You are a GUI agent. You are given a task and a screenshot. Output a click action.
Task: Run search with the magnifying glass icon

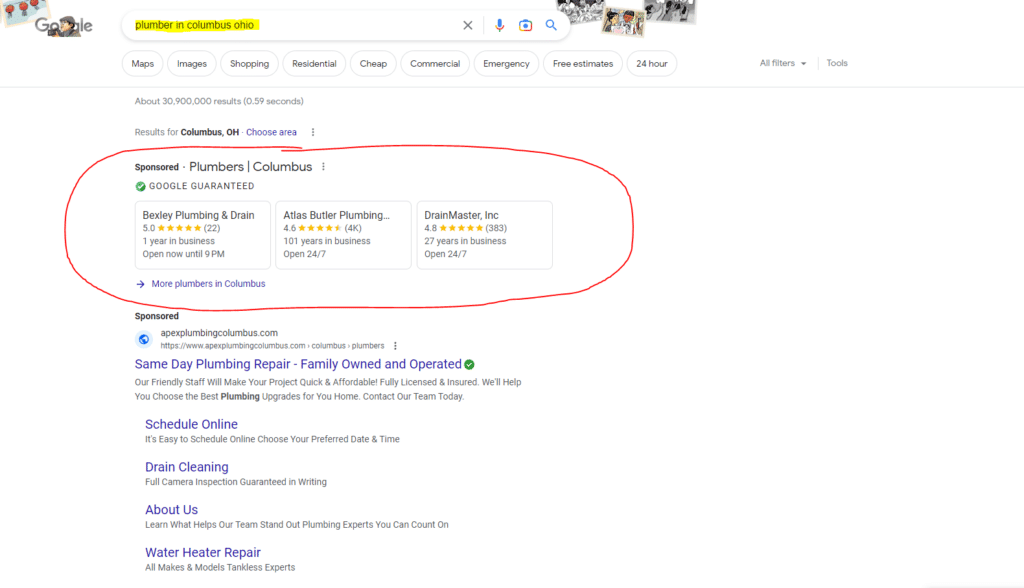(x=551, y=25)
